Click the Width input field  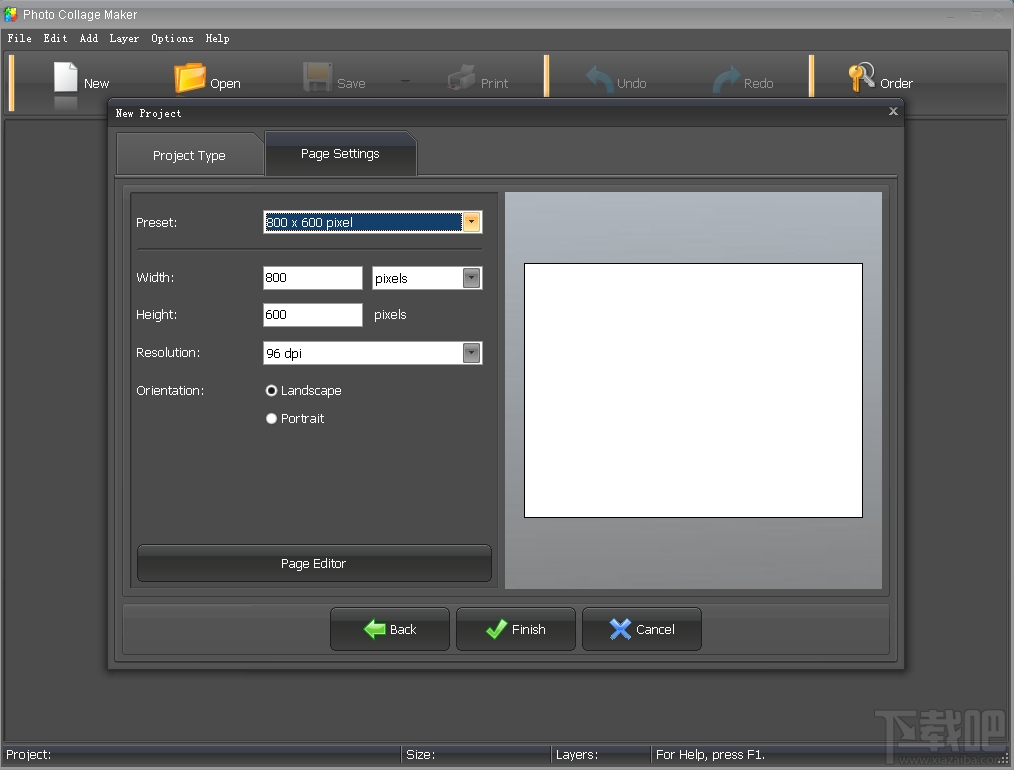point(312,278)
